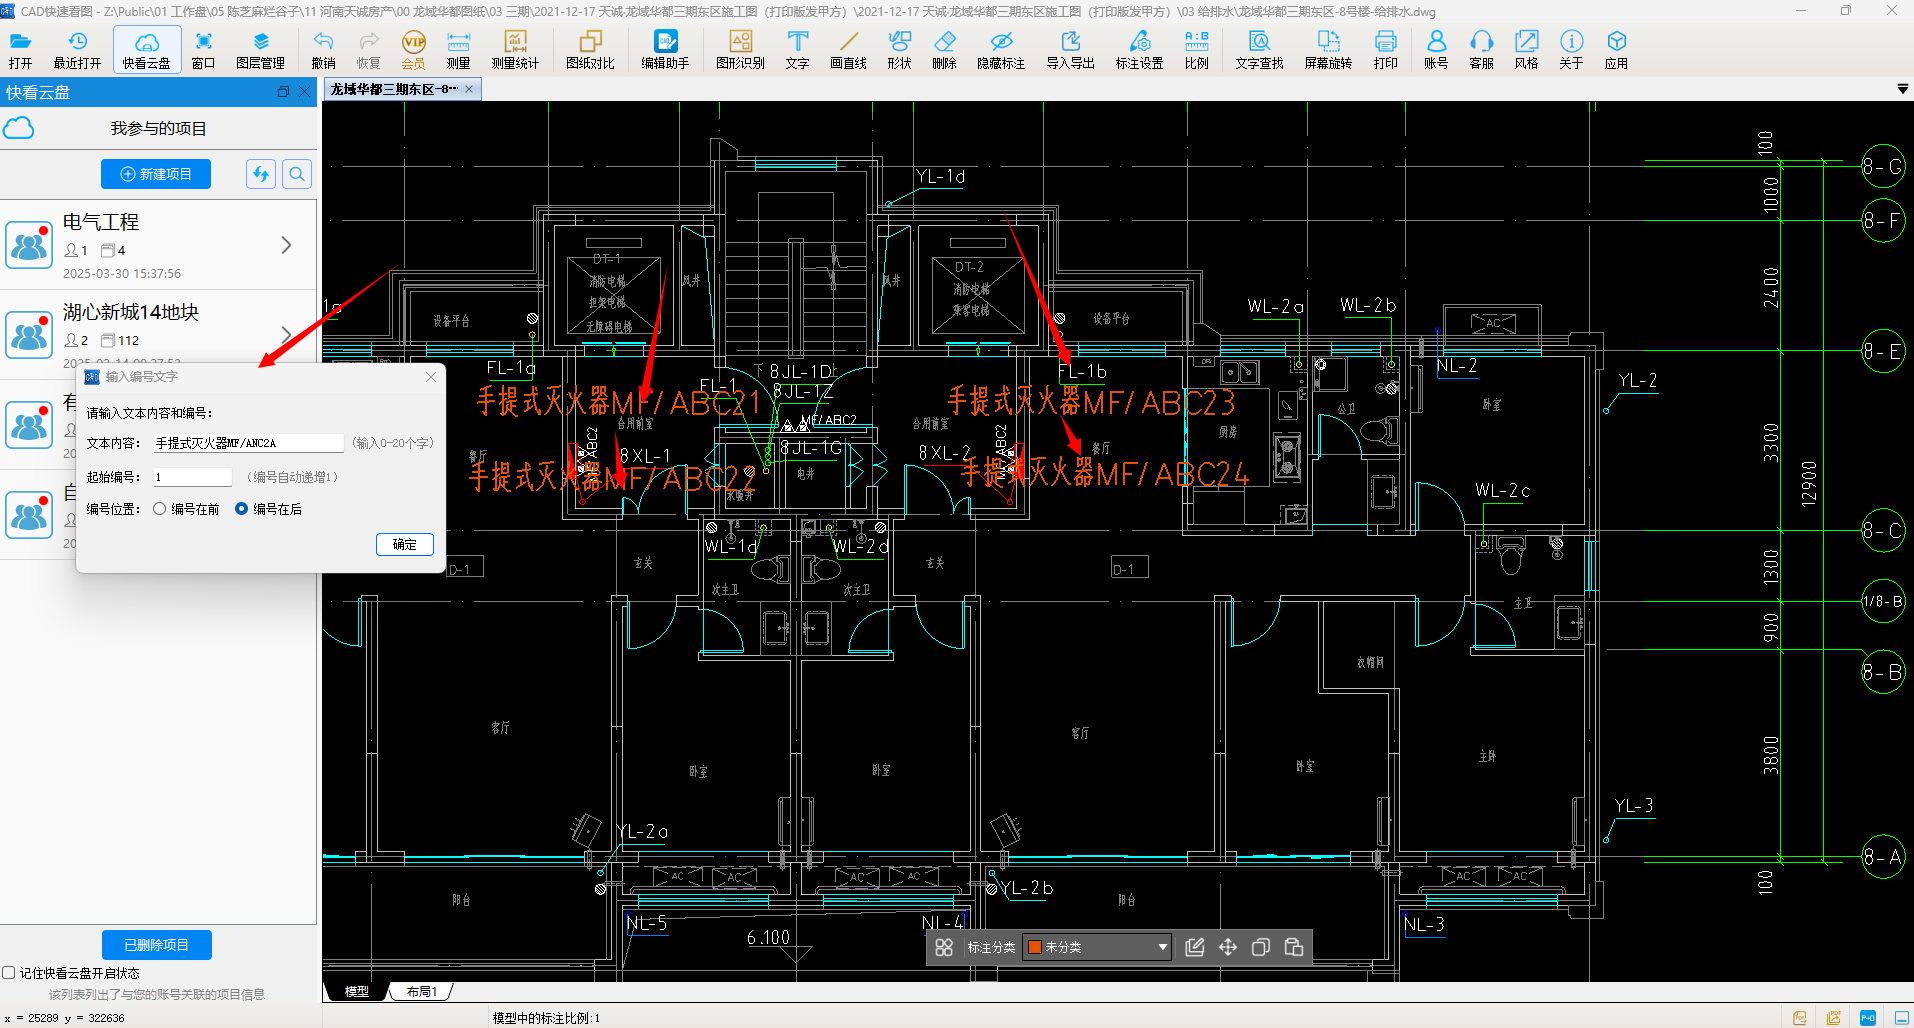Select the 编号在前 radio option

[x=160, y=509]
